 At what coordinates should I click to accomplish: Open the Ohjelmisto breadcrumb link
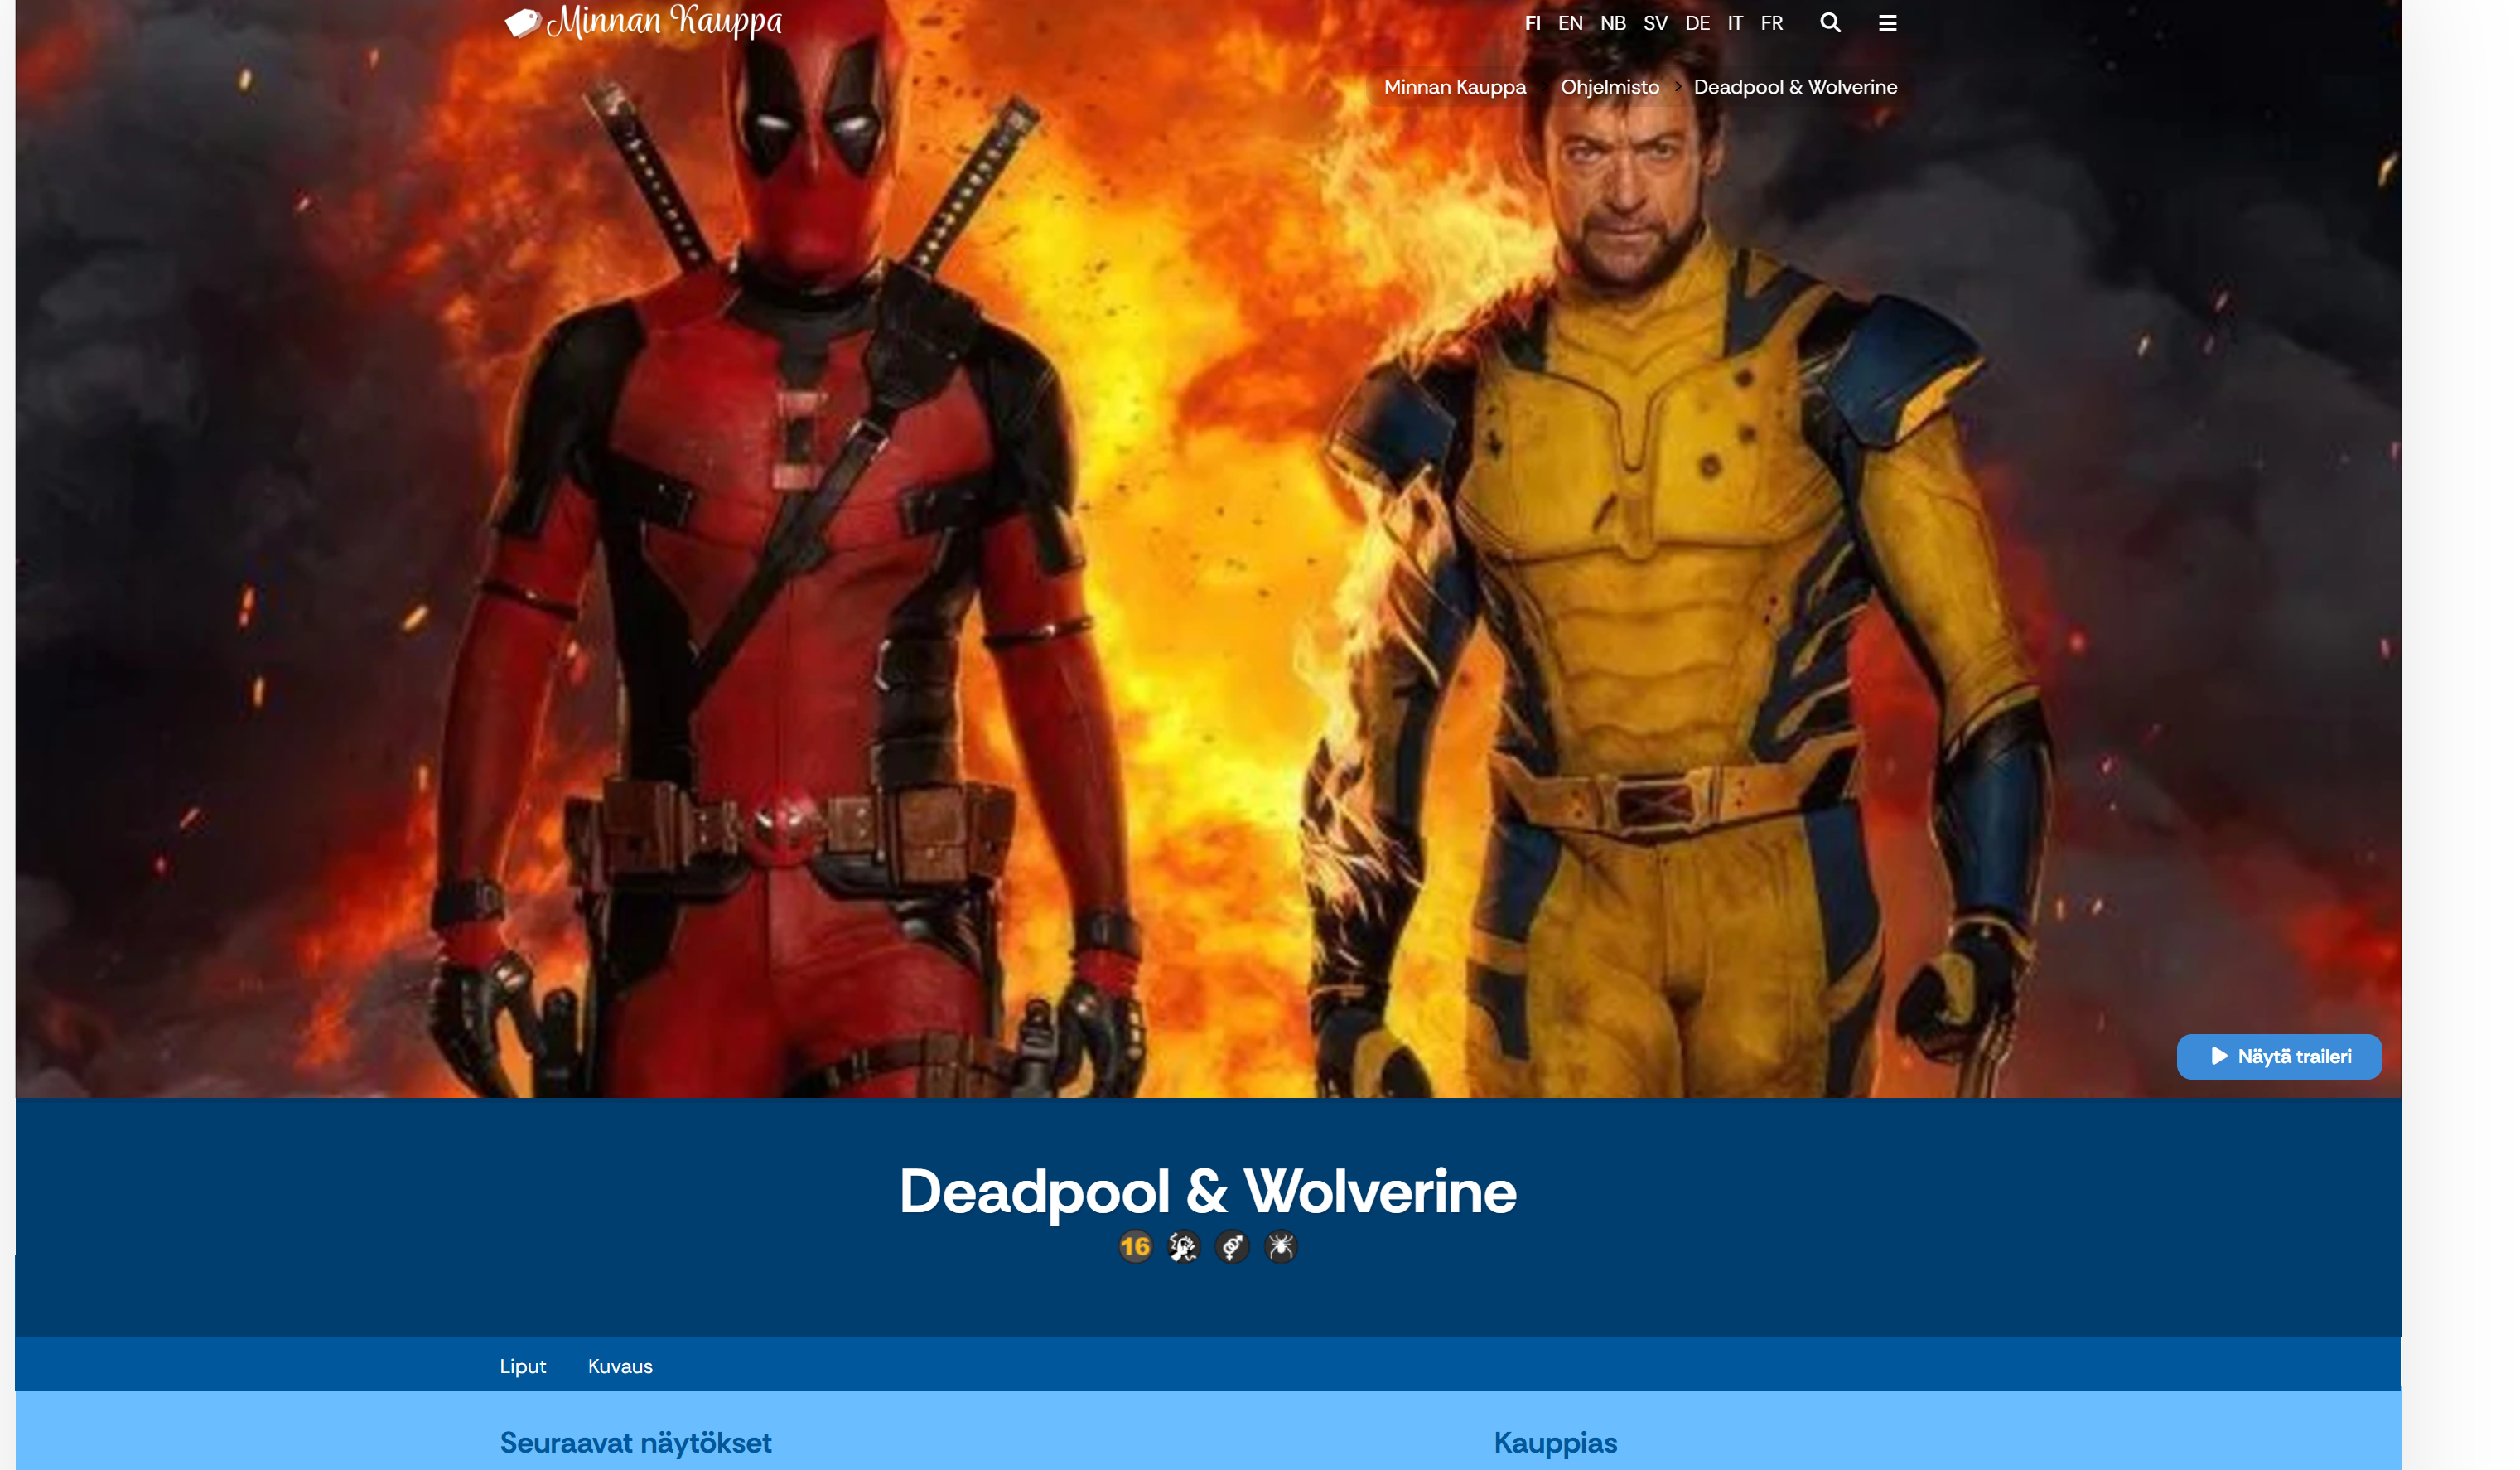[1610, 87]
